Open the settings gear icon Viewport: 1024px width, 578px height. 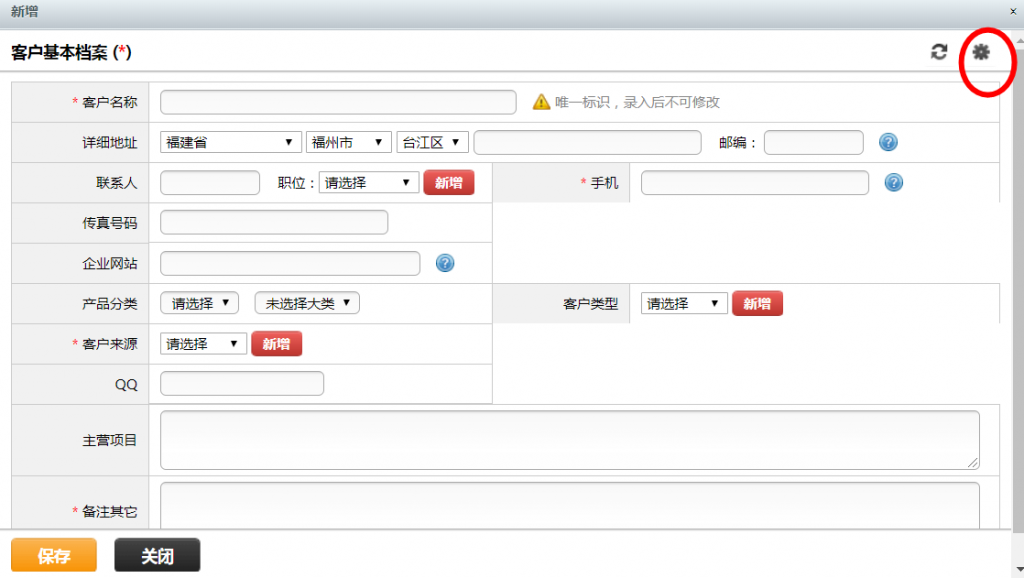point(981,52)
